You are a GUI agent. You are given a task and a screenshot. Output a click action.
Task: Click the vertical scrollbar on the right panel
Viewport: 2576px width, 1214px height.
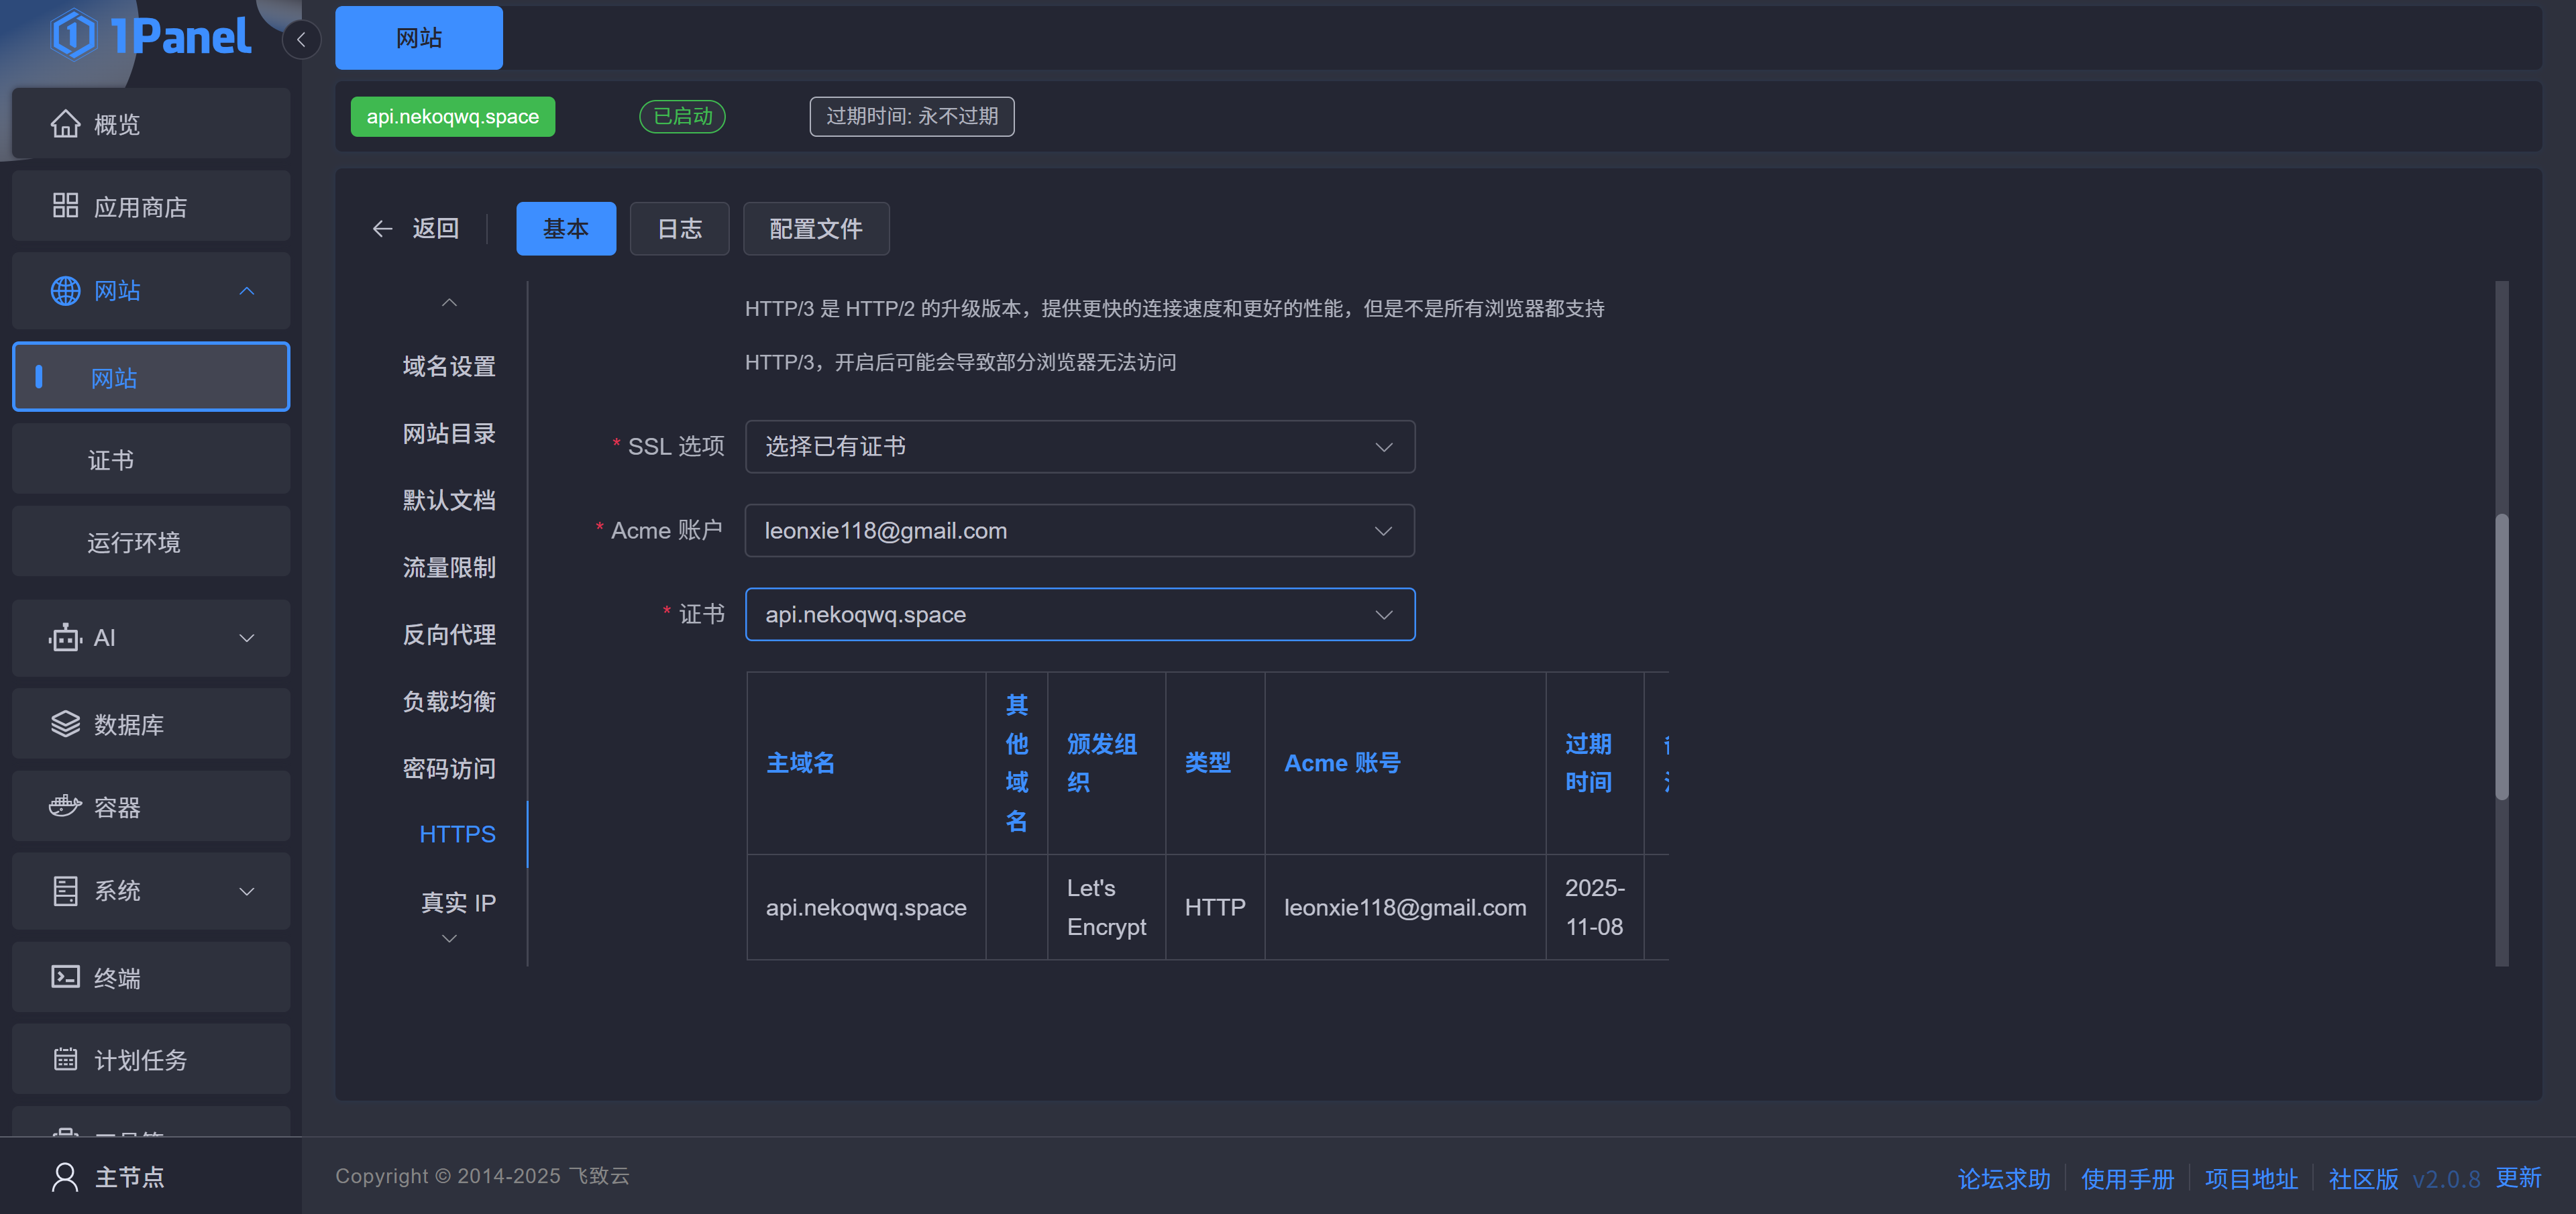point(2501,656)
